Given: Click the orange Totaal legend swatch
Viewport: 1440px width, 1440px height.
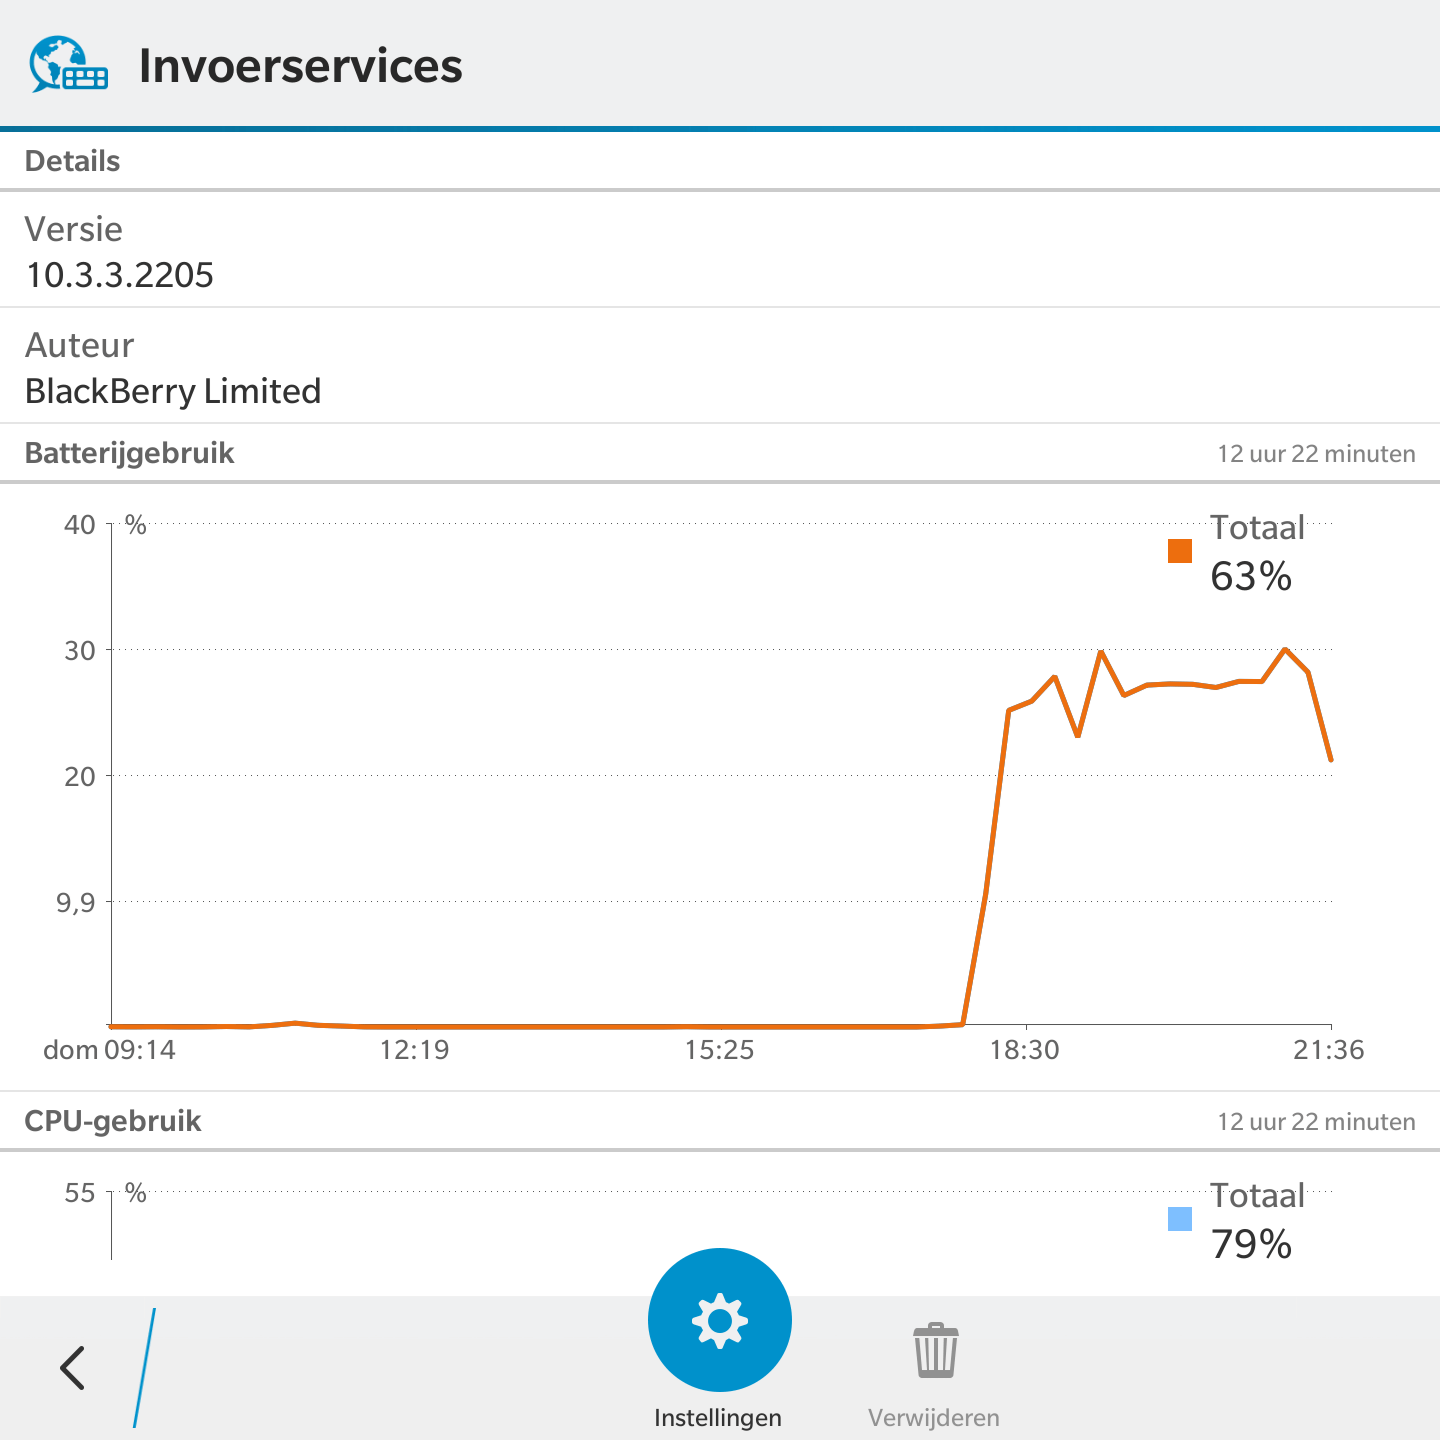Looking at the screenshot, I should click(x=1180, y=551).
